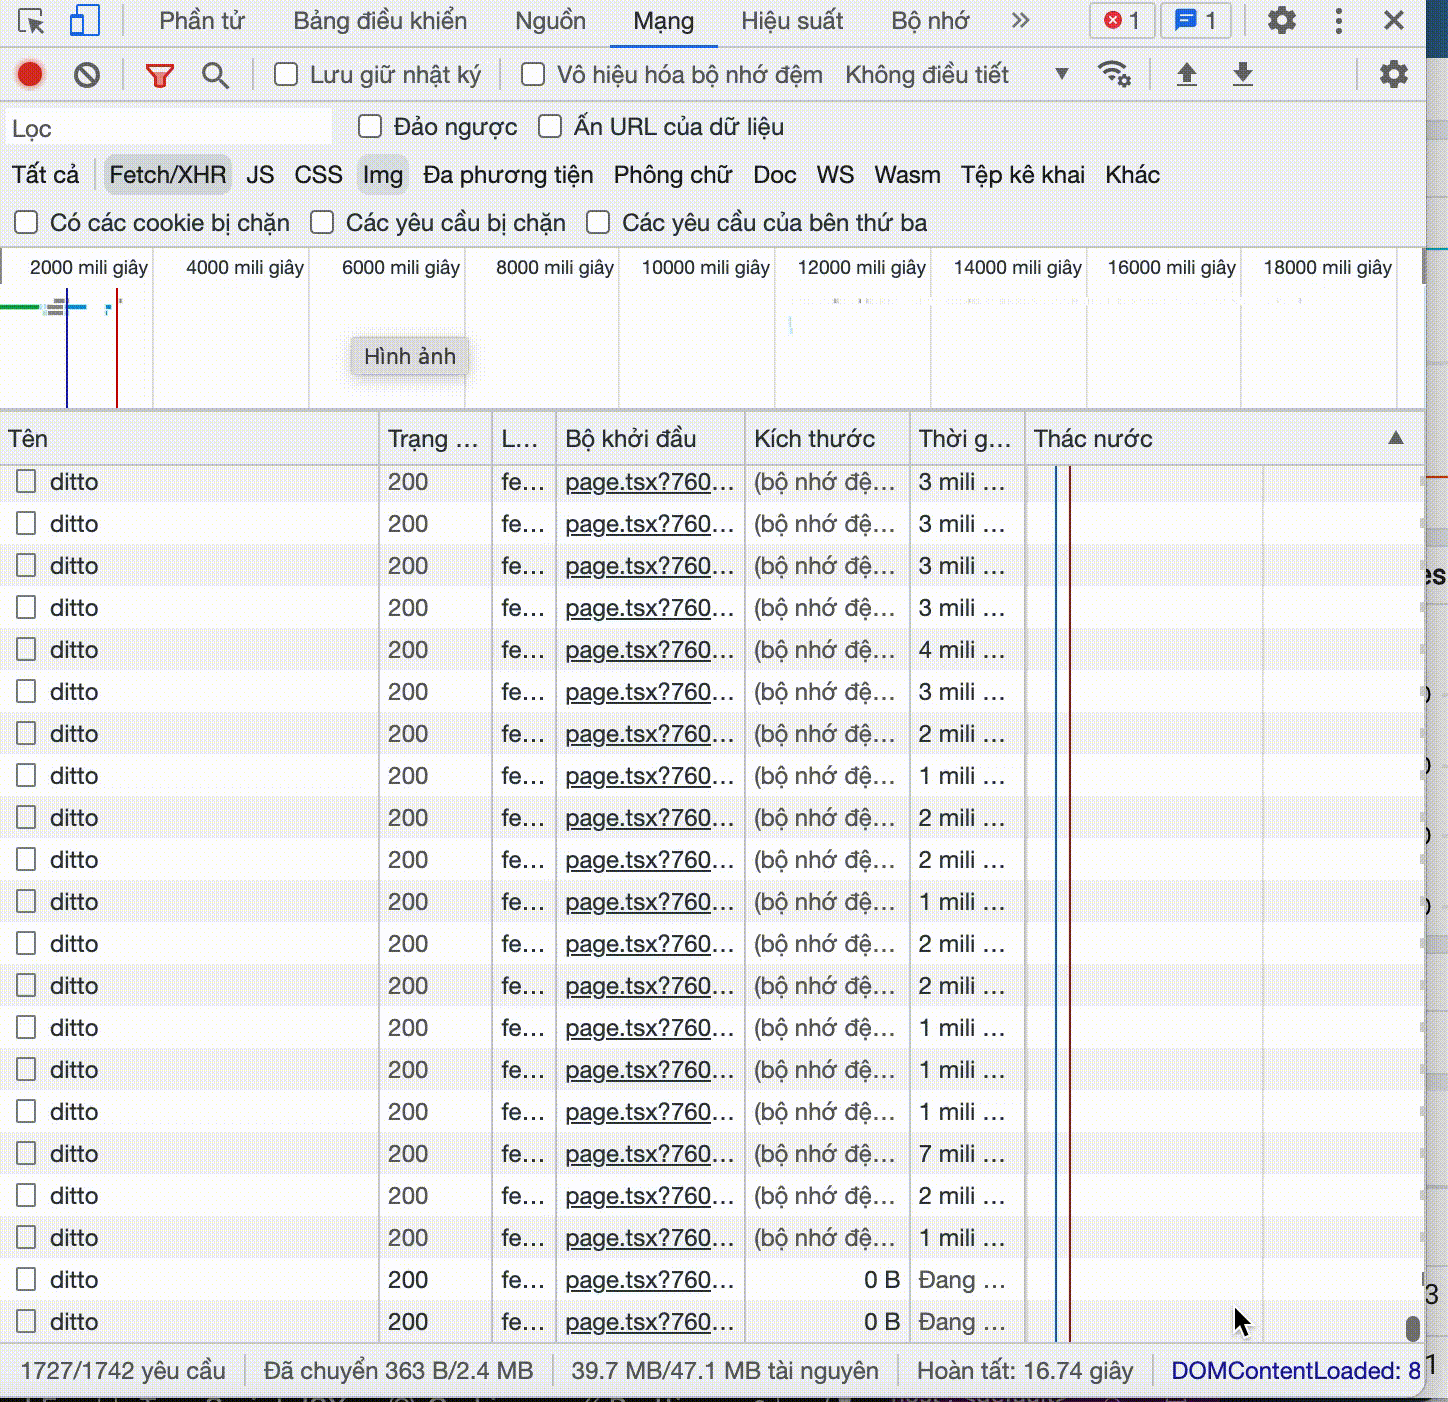Click the 1727/1742 yêu cầu status
Viewport: 1448px width, 1402px height.
123,1370
